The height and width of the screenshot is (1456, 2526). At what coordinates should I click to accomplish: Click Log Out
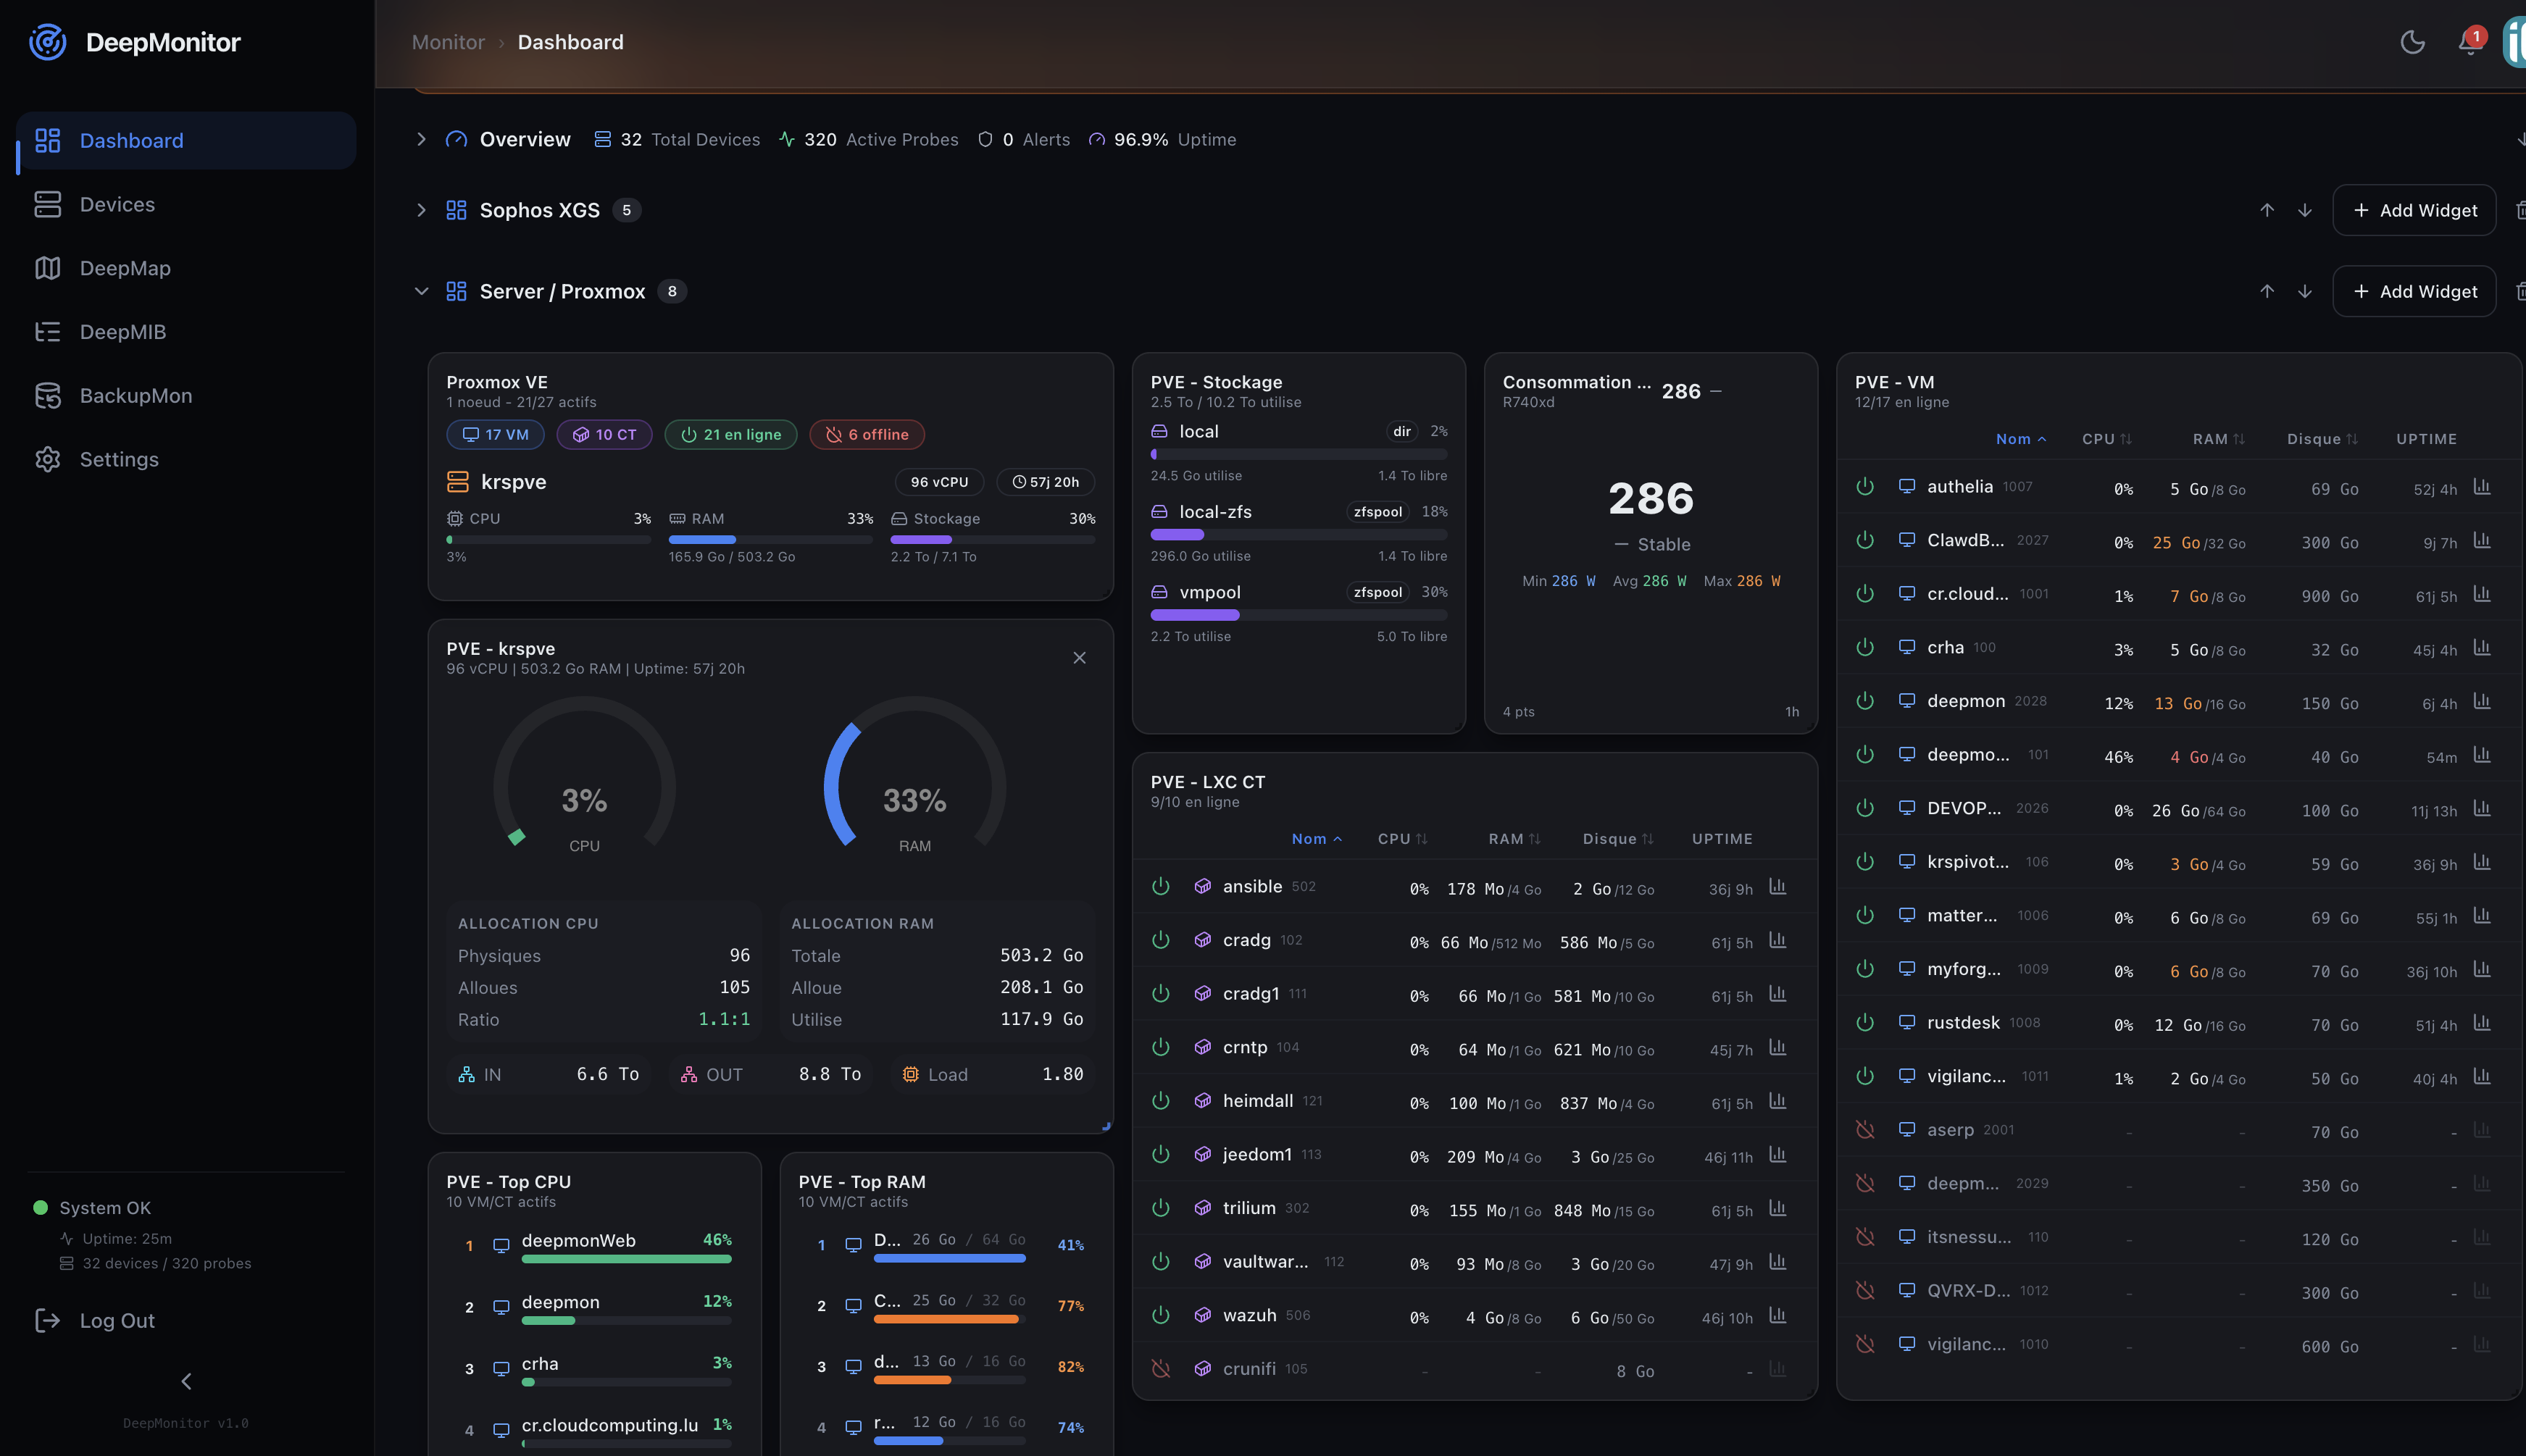116,1320
